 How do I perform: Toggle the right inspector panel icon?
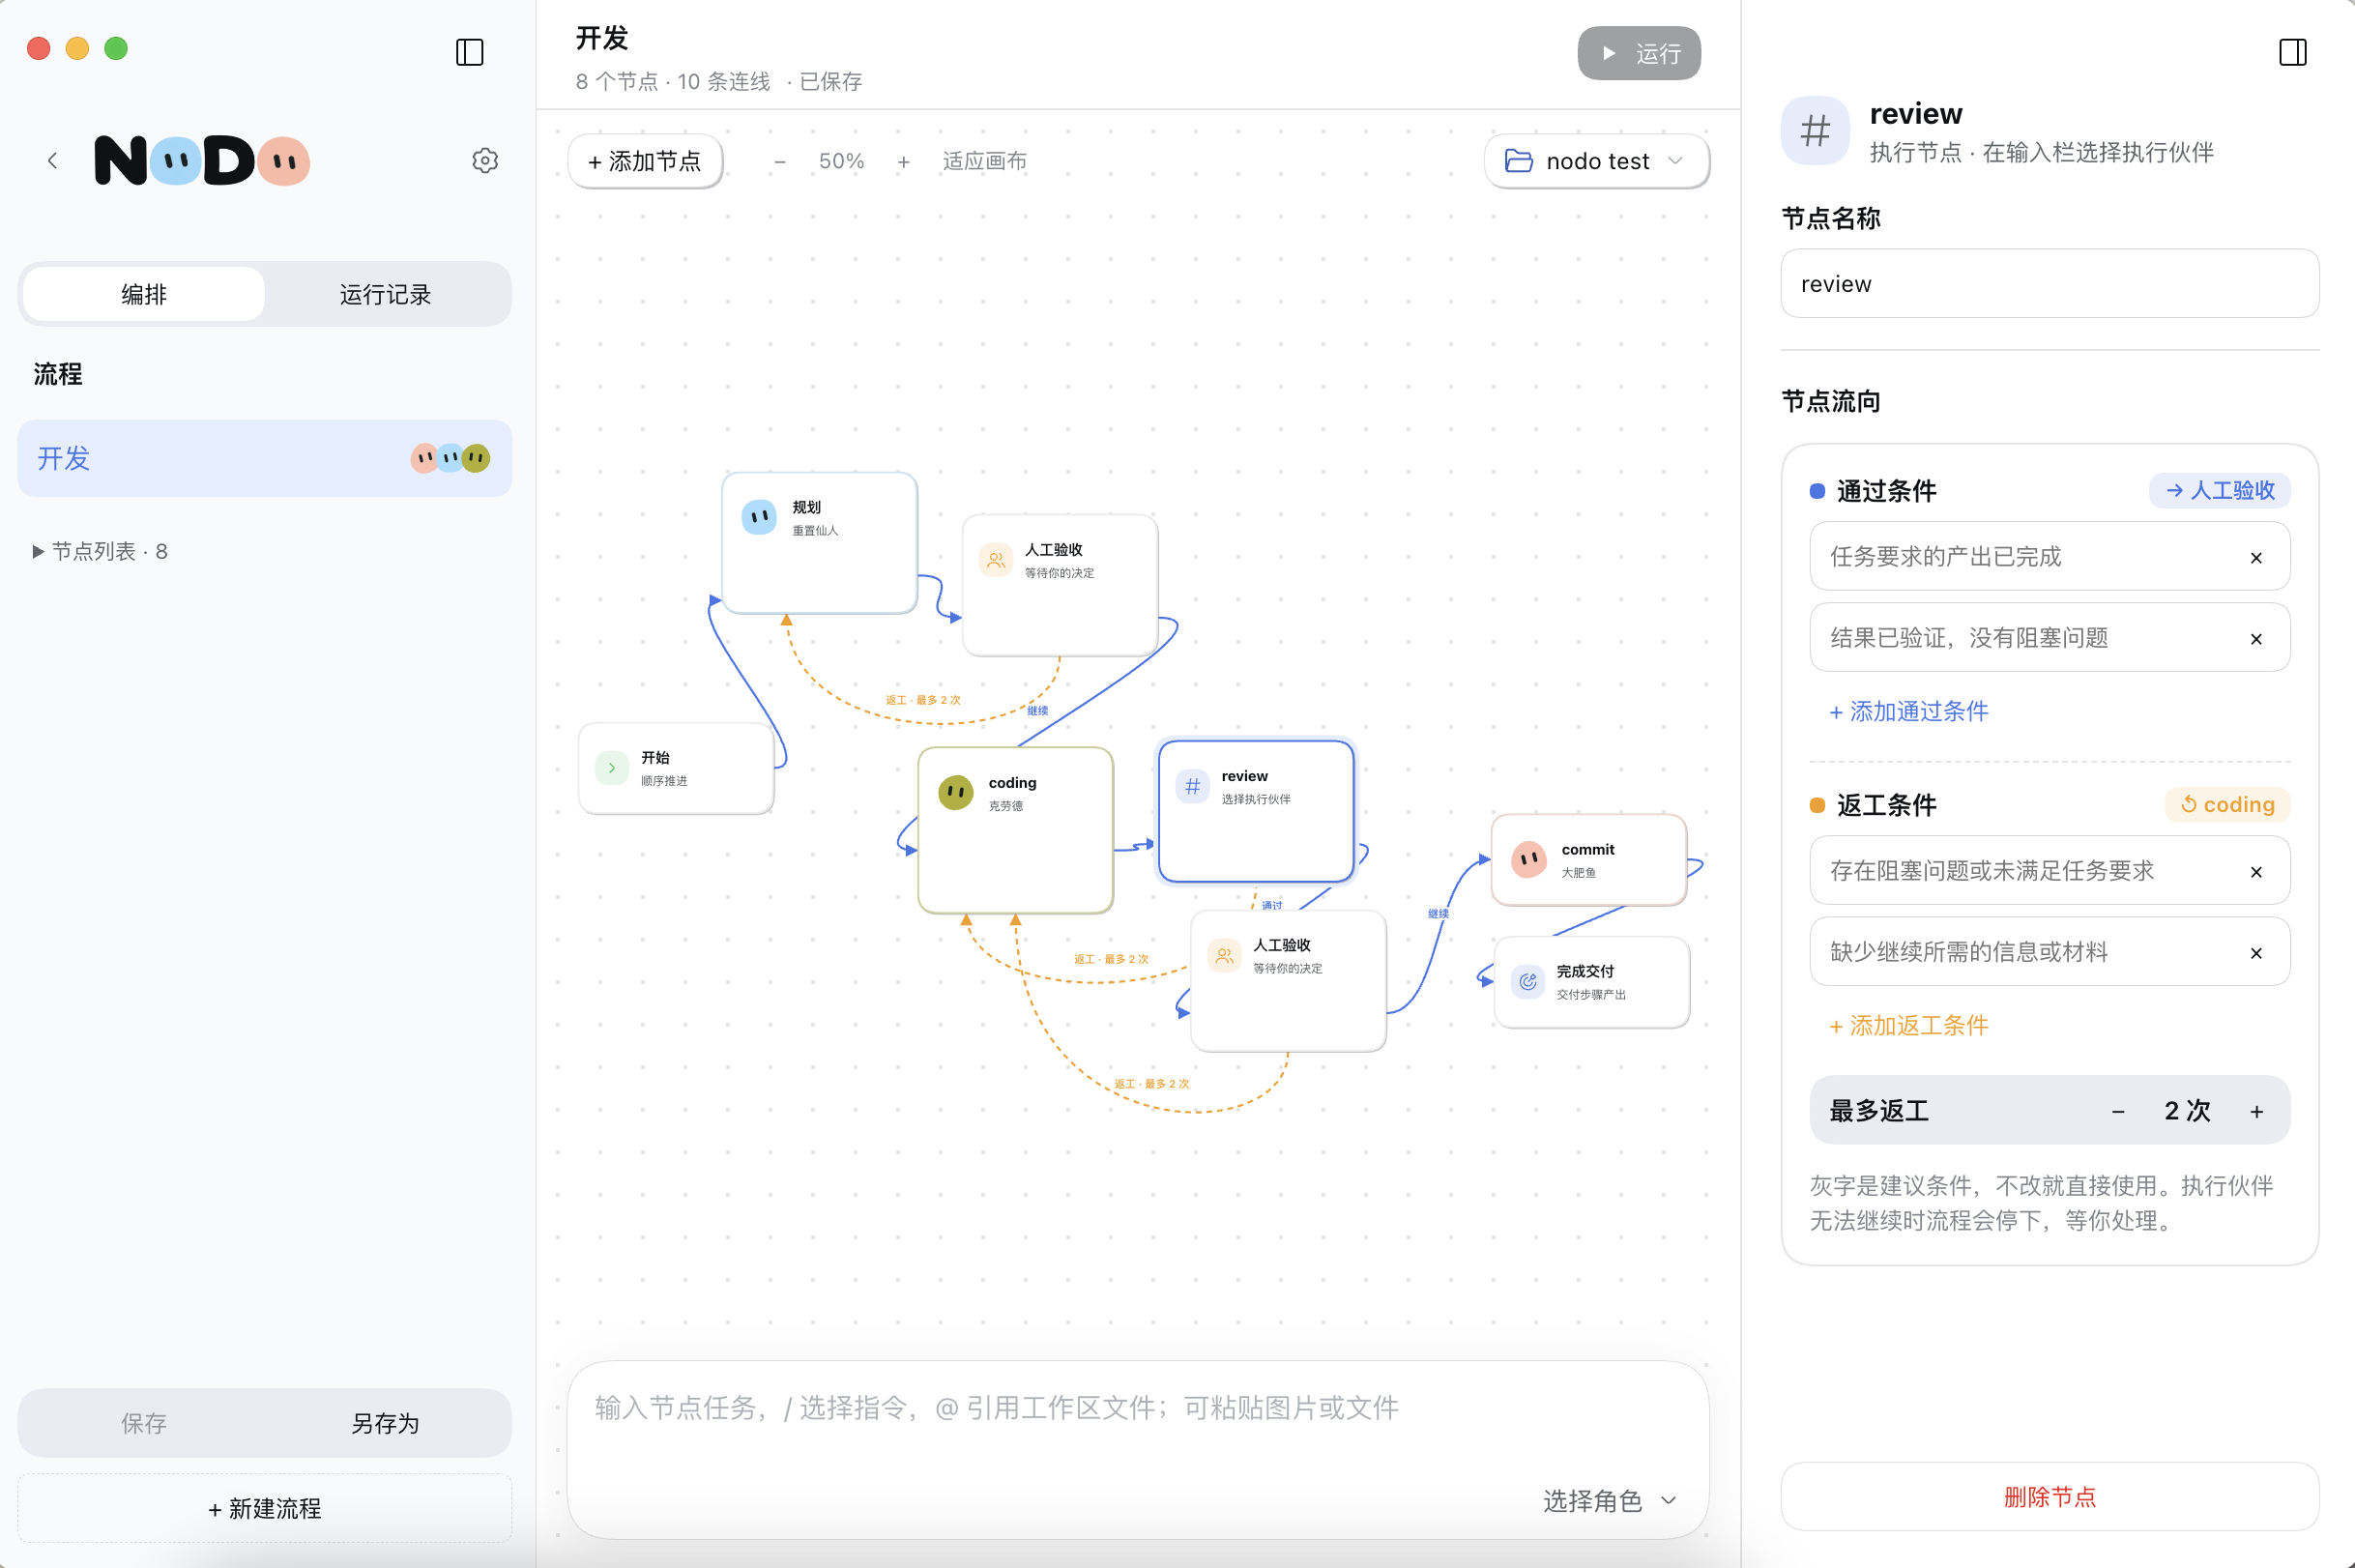pyautogui.click(x=2292, y=52)
